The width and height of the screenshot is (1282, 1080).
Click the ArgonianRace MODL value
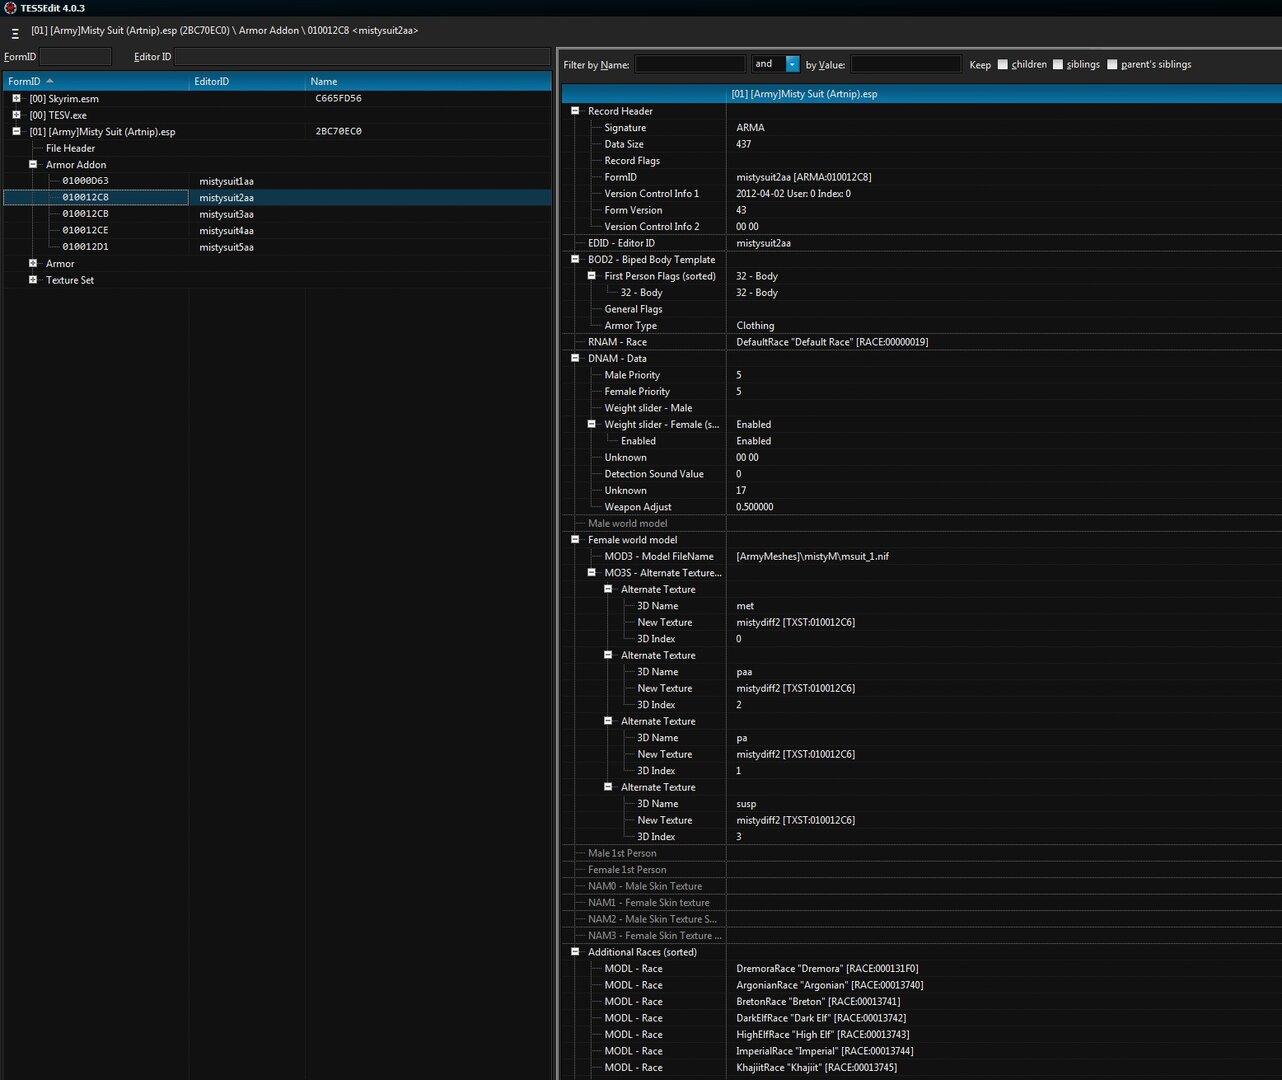tap(830, 985)
